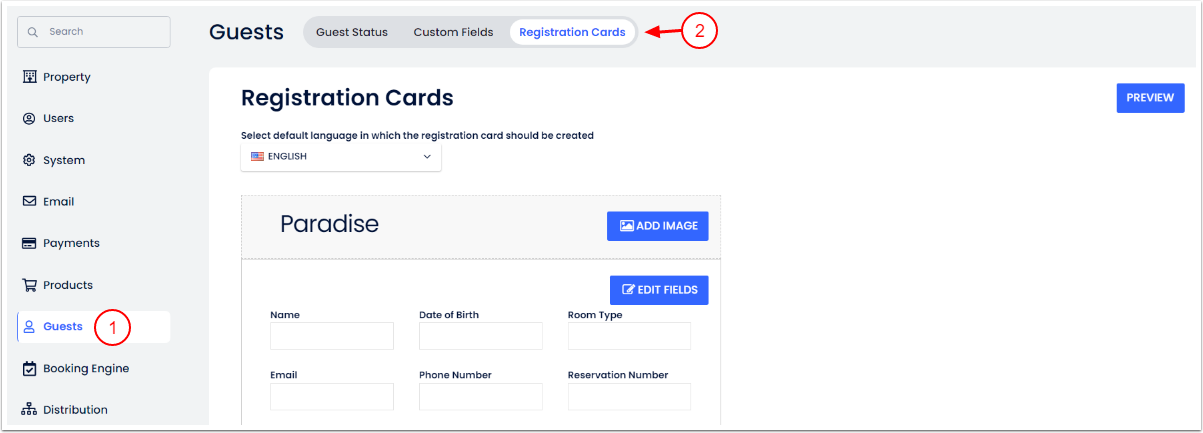Click the Payments card icon
Image resolution: width=1203 pixels, height=433 pixels.
pos(29,243)
